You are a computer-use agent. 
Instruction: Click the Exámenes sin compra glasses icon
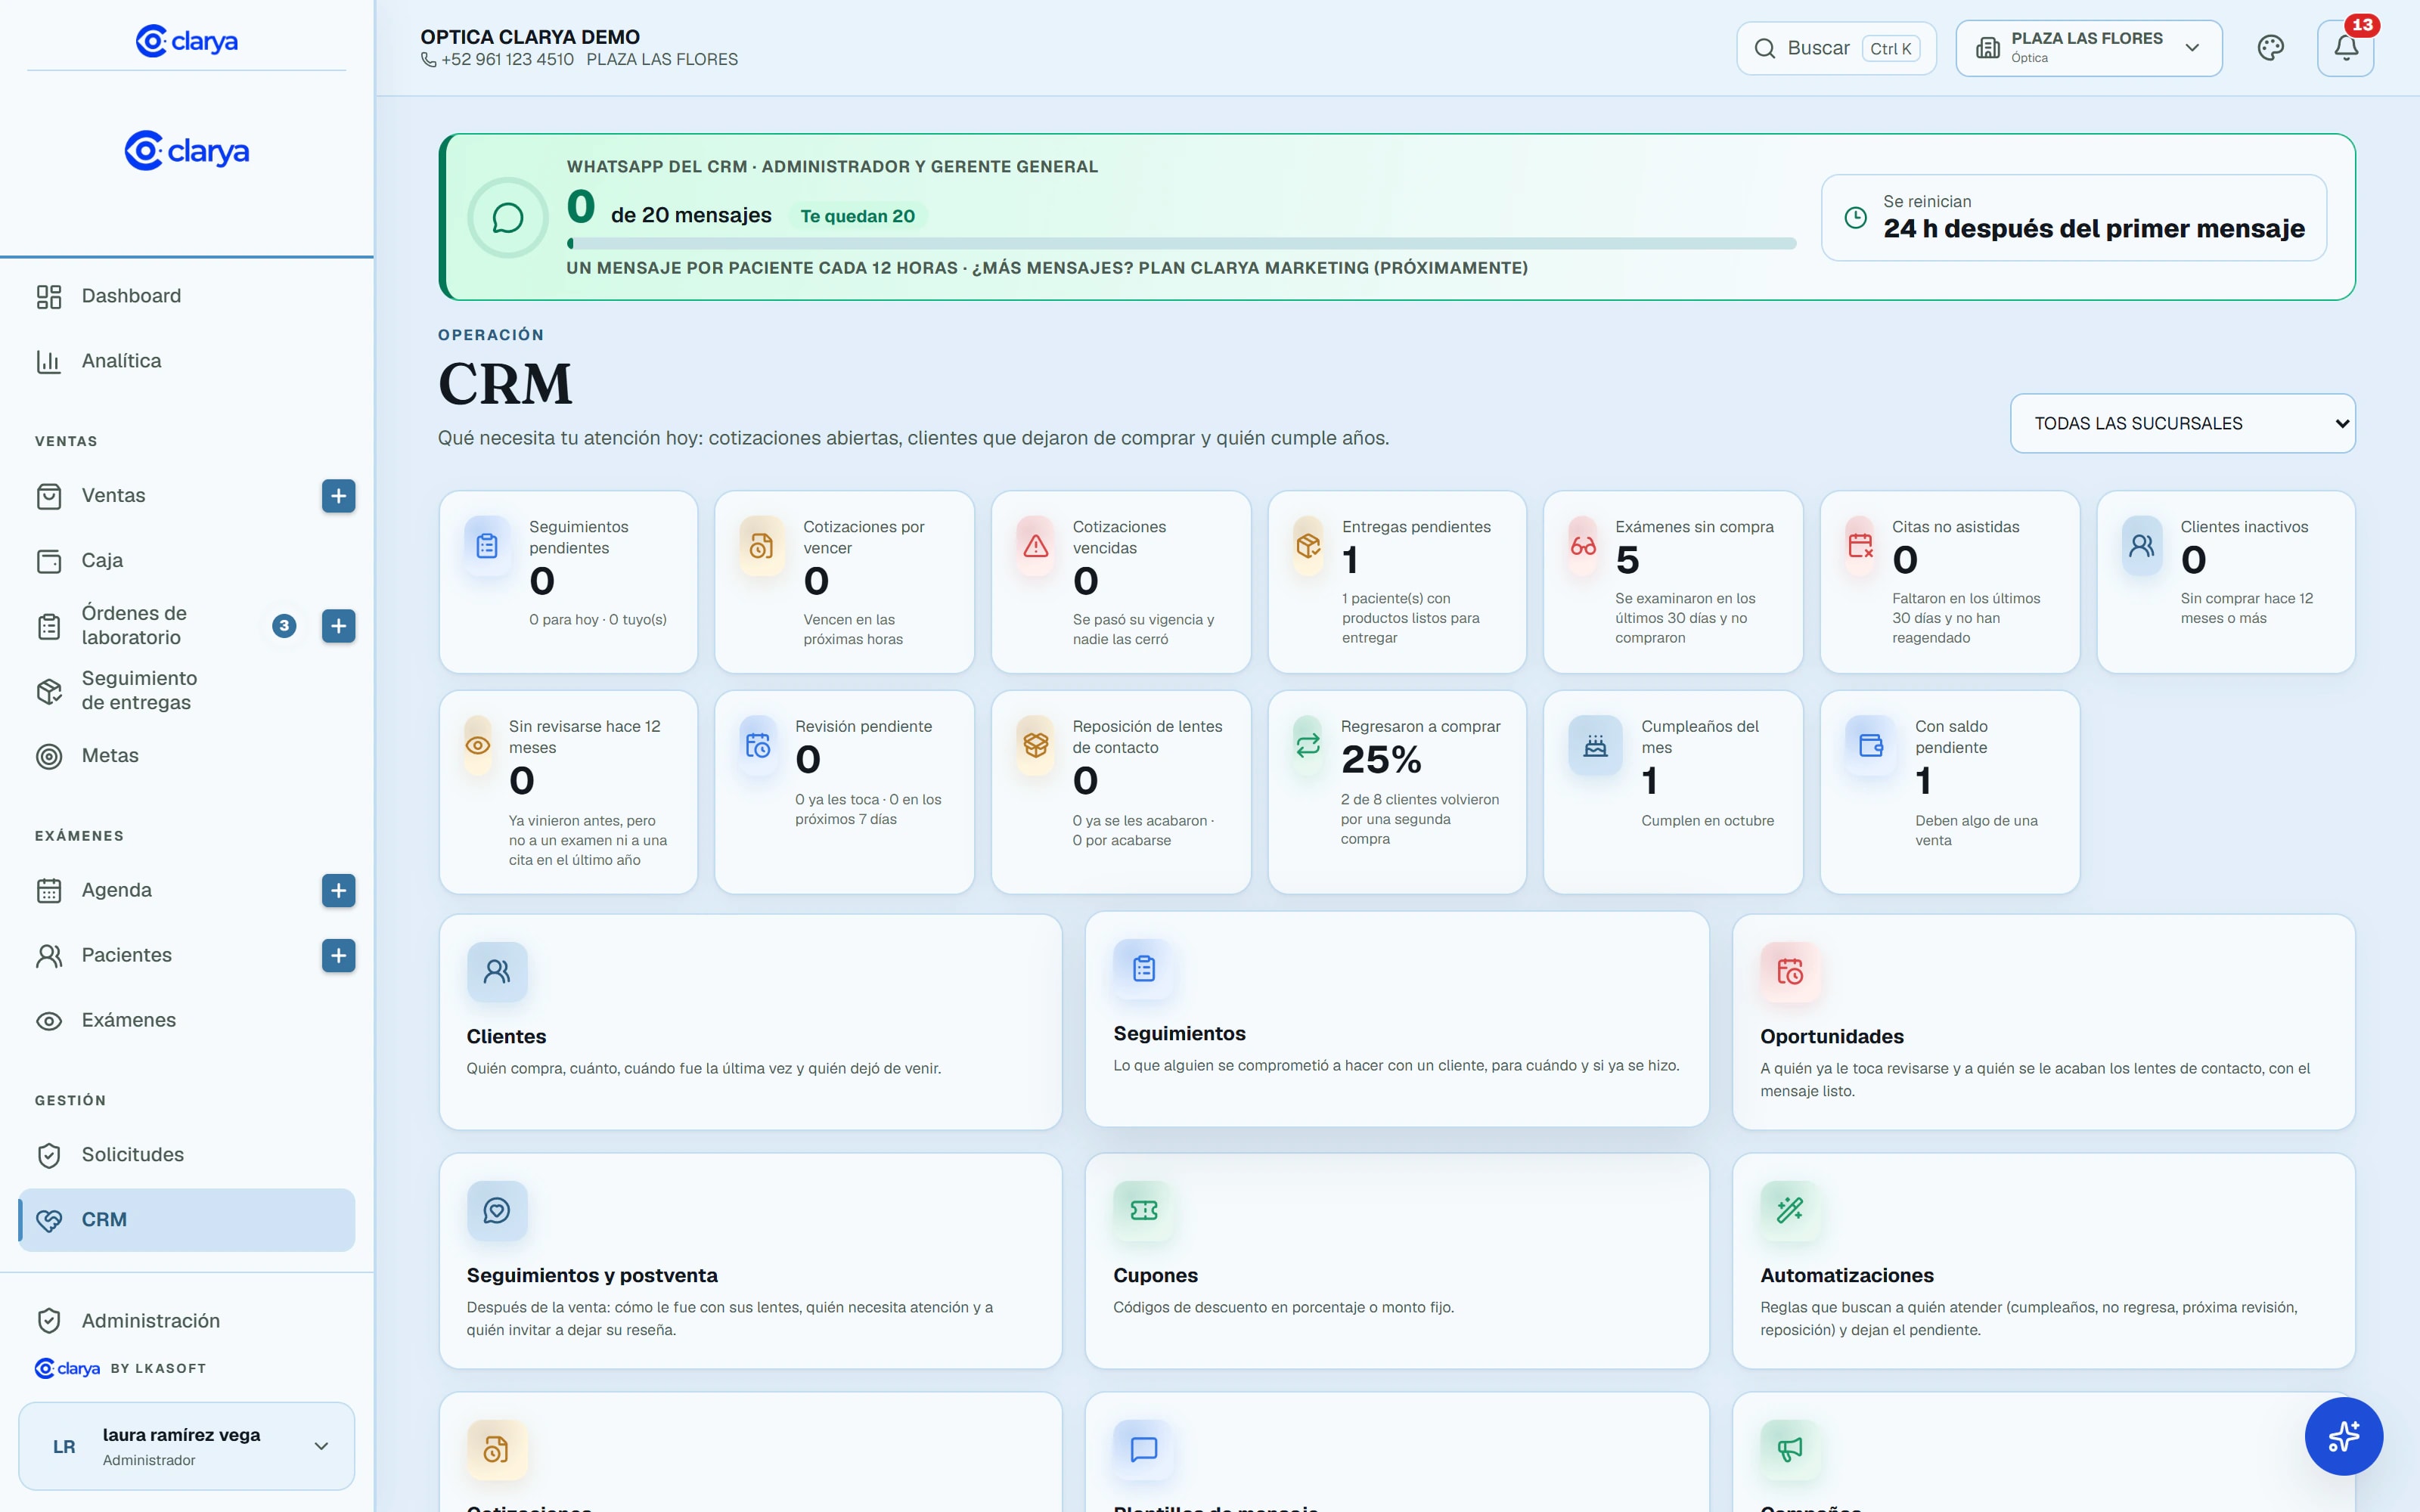[1583, 546]
